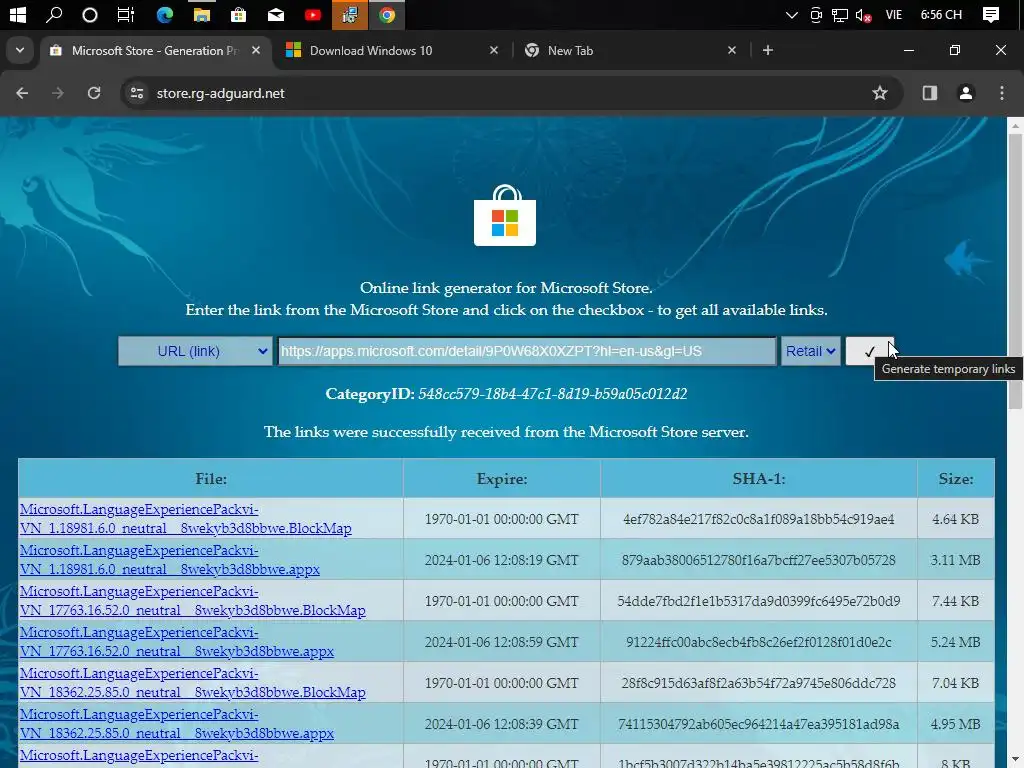Open YouTube taskbar shortcut

(x=313, y=14)
